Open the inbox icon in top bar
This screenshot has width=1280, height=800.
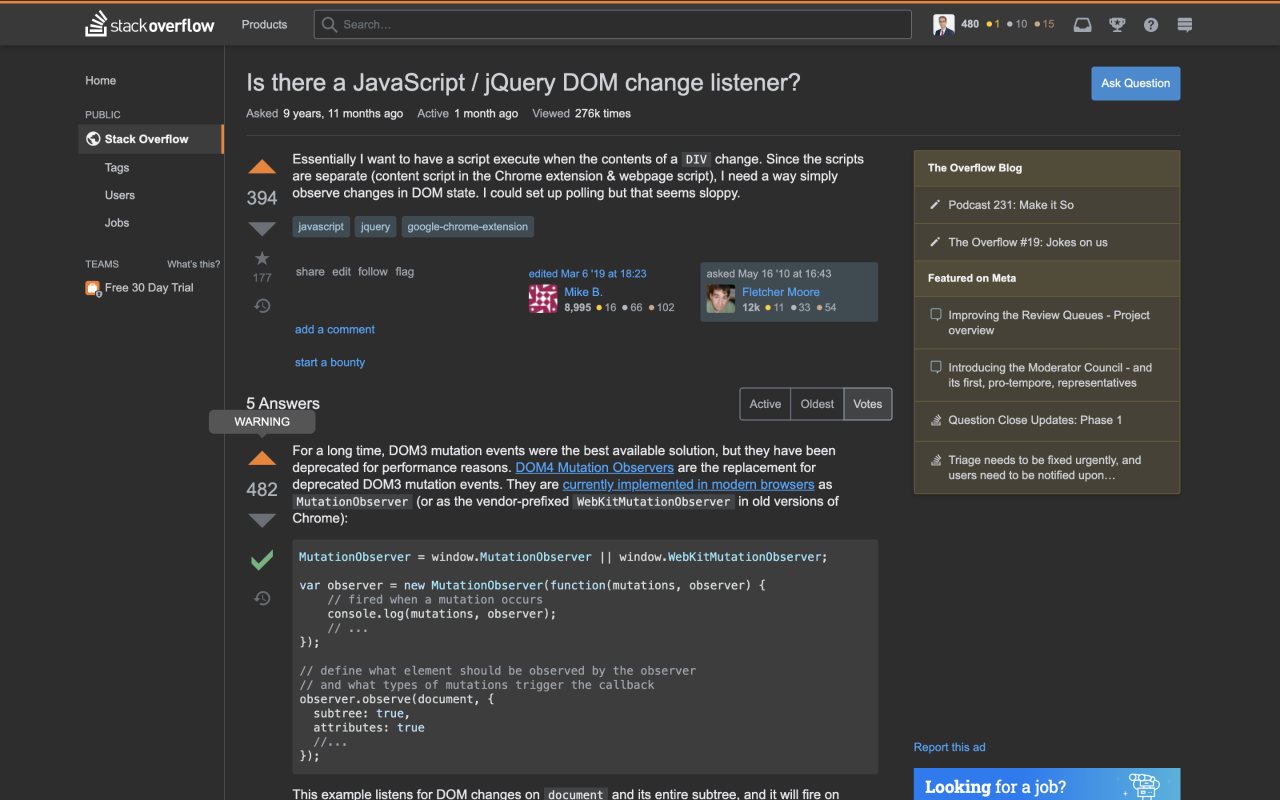(x=1082, y=24)
